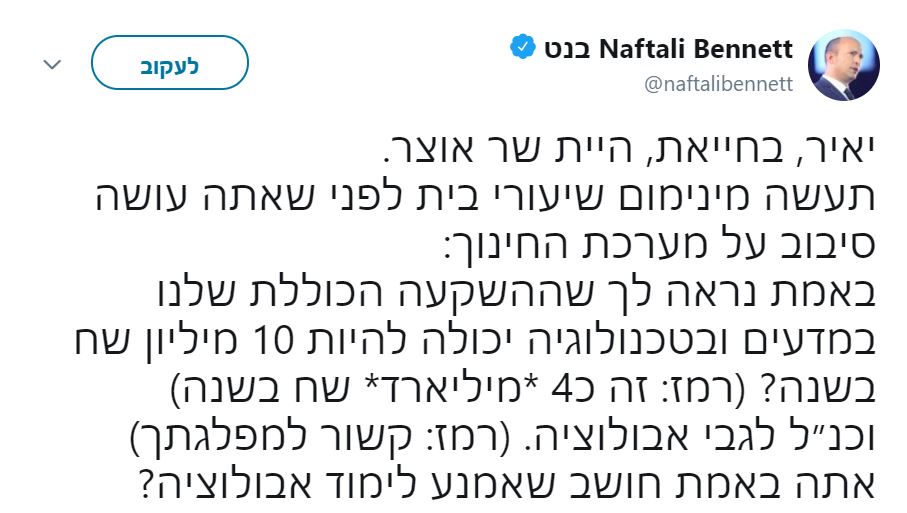
Task: Click the לעקוב follow button
Action: click(x=169, y=63)
